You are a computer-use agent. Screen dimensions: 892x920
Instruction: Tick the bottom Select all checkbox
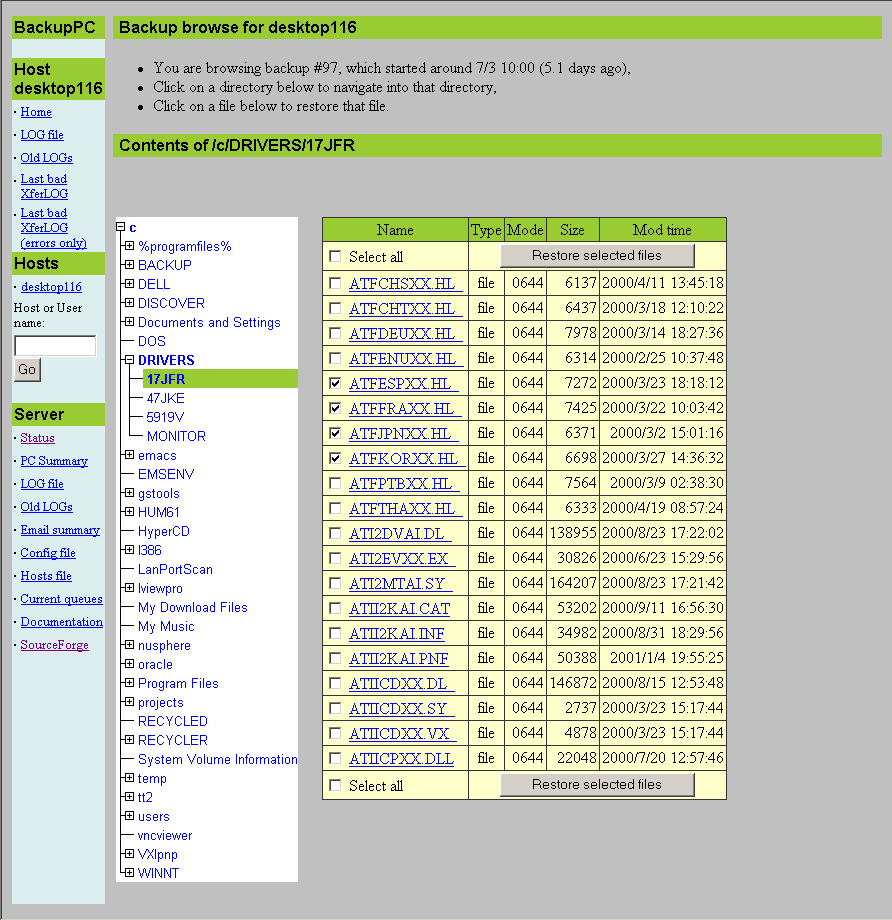click(335, 785)
